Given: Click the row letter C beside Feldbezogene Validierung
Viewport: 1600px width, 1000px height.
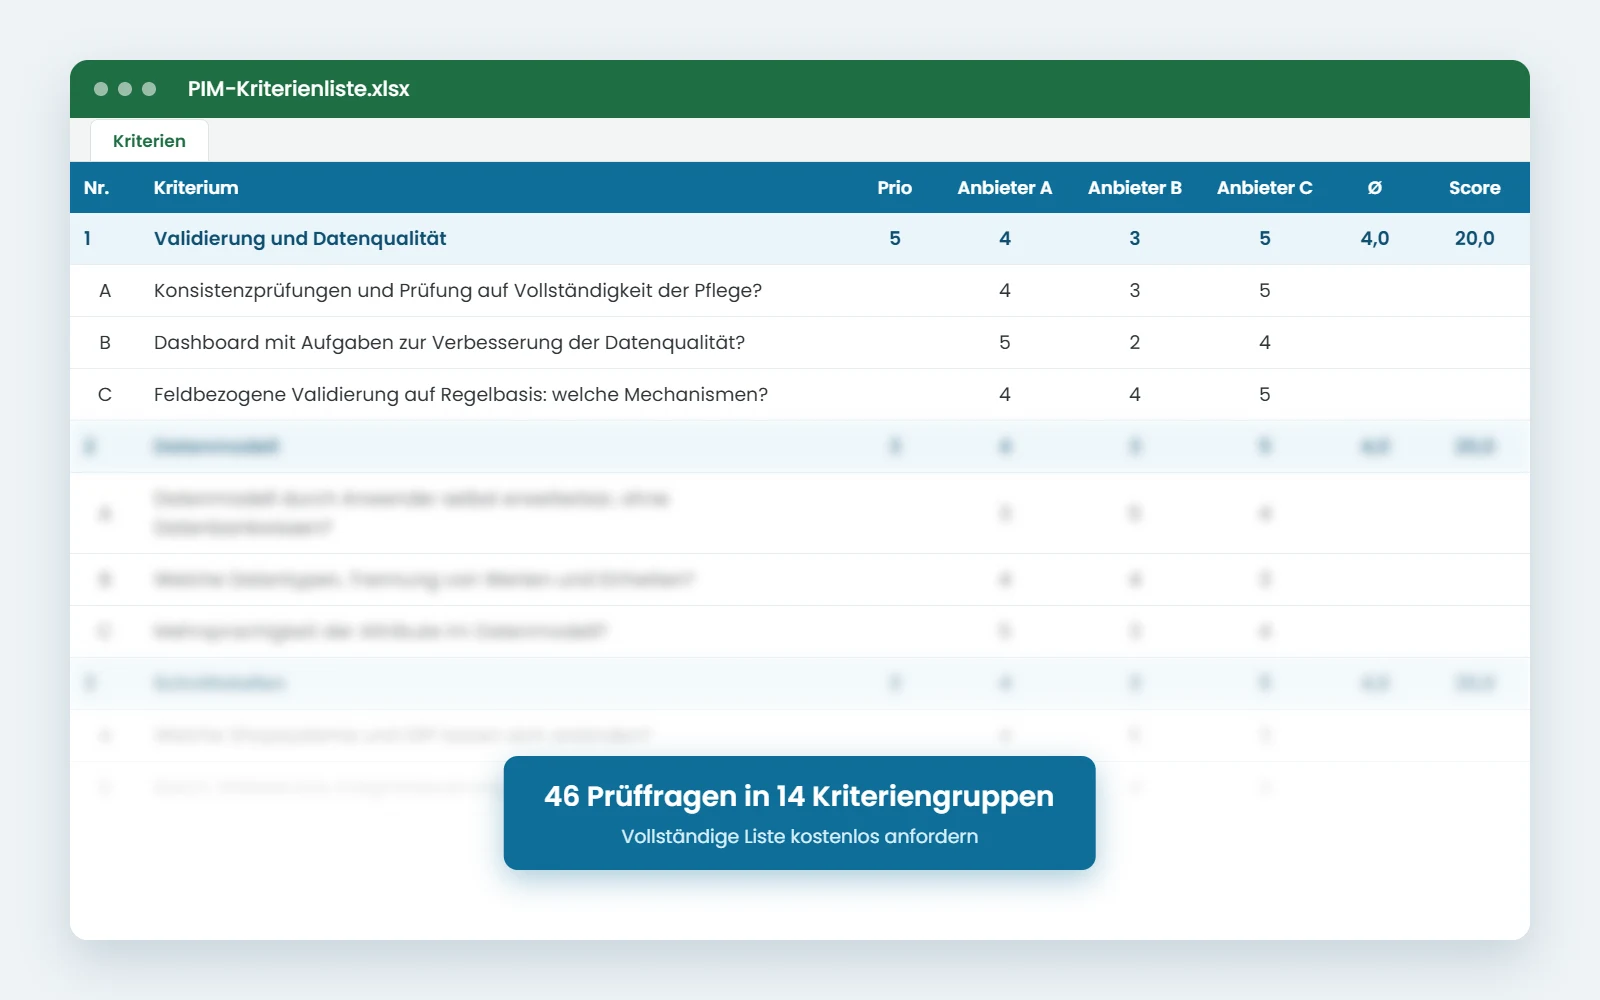Looking at the screenshot, I should (x=105, y=395).
